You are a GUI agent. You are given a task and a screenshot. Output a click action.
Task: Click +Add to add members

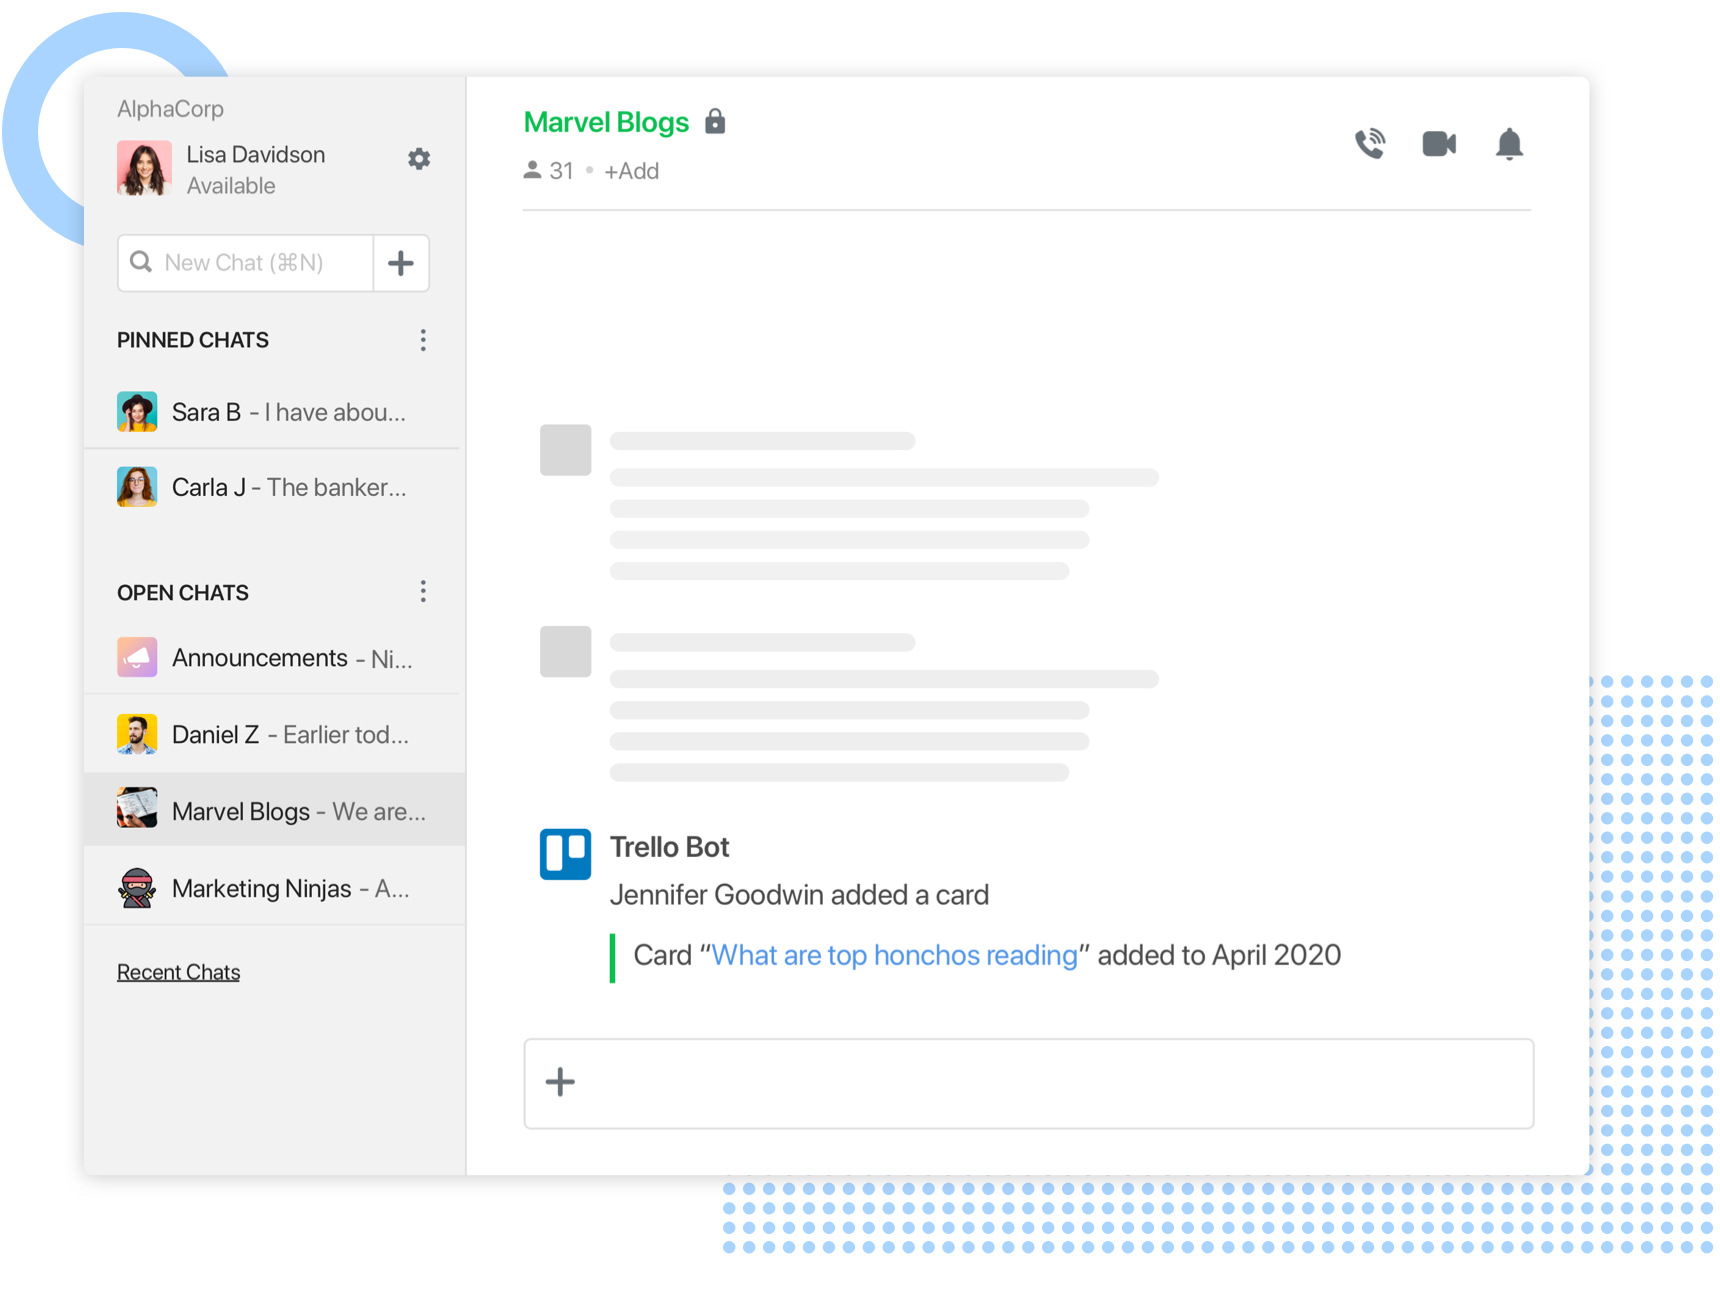[631, 171]
